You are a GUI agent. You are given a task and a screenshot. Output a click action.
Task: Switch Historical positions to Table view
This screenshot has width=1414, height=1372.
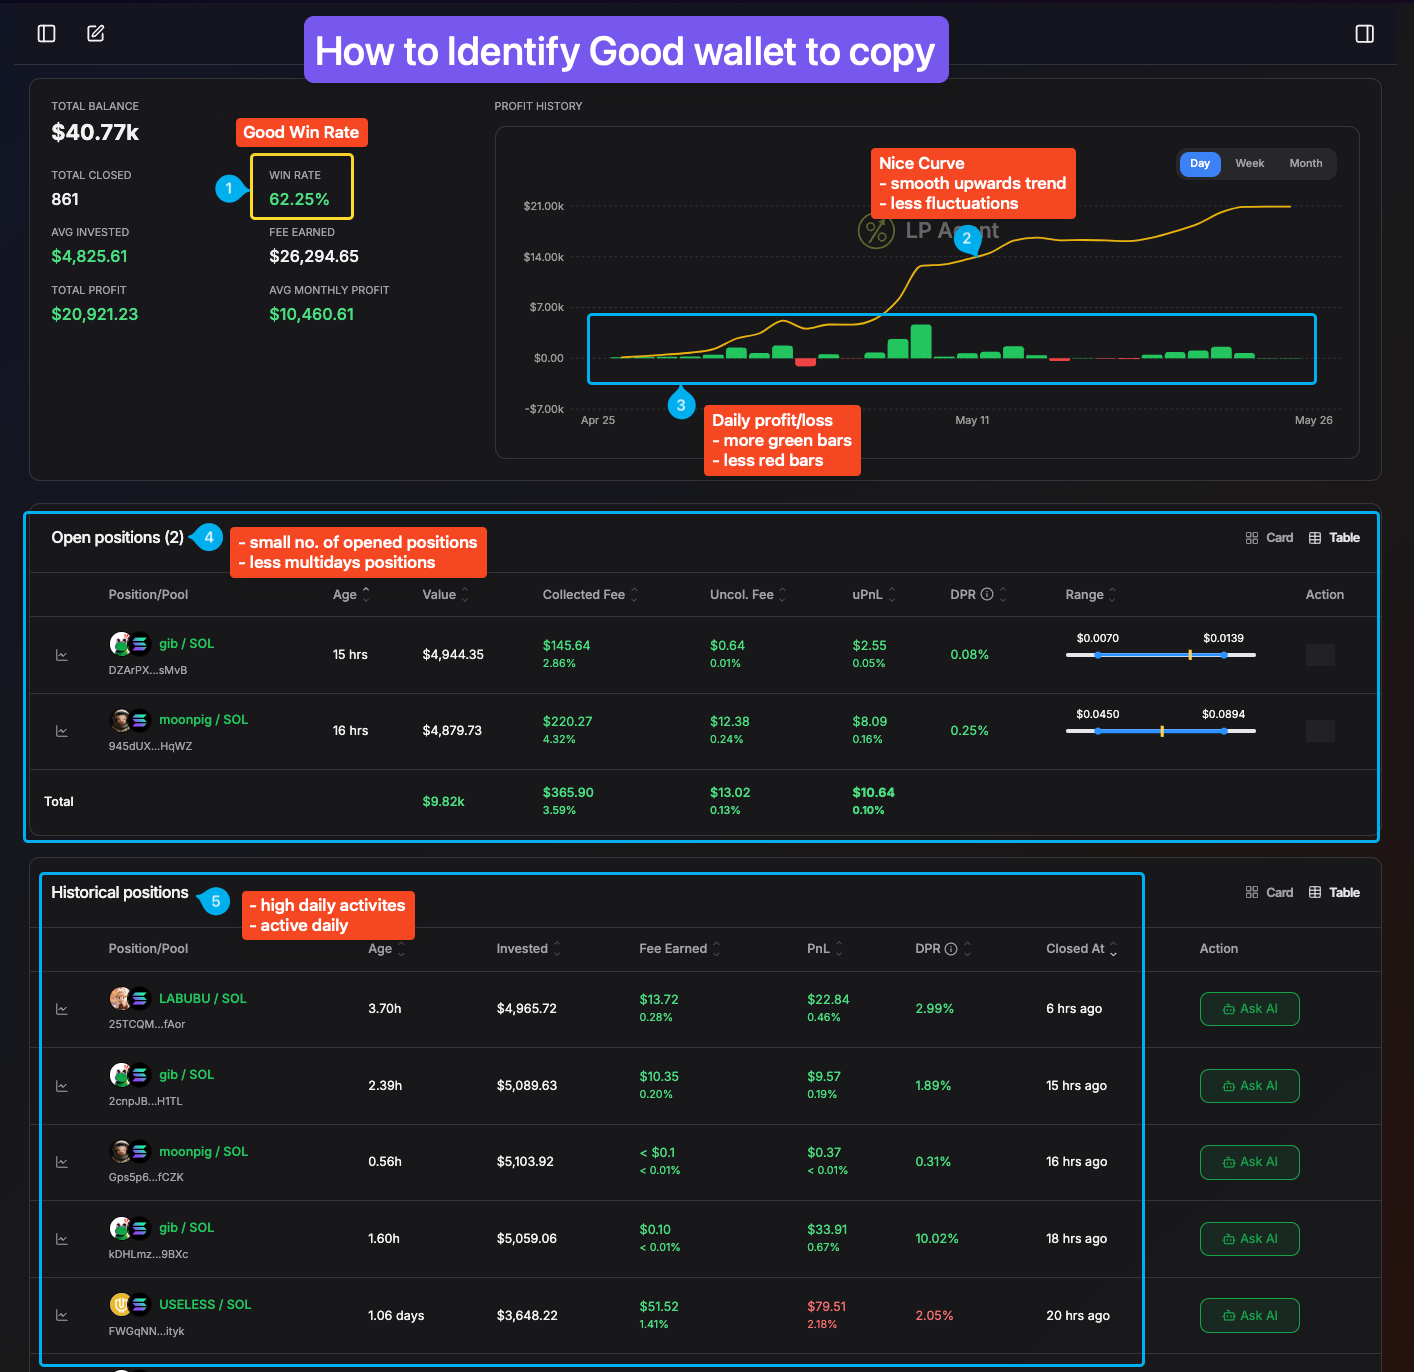click(1334, 893)
